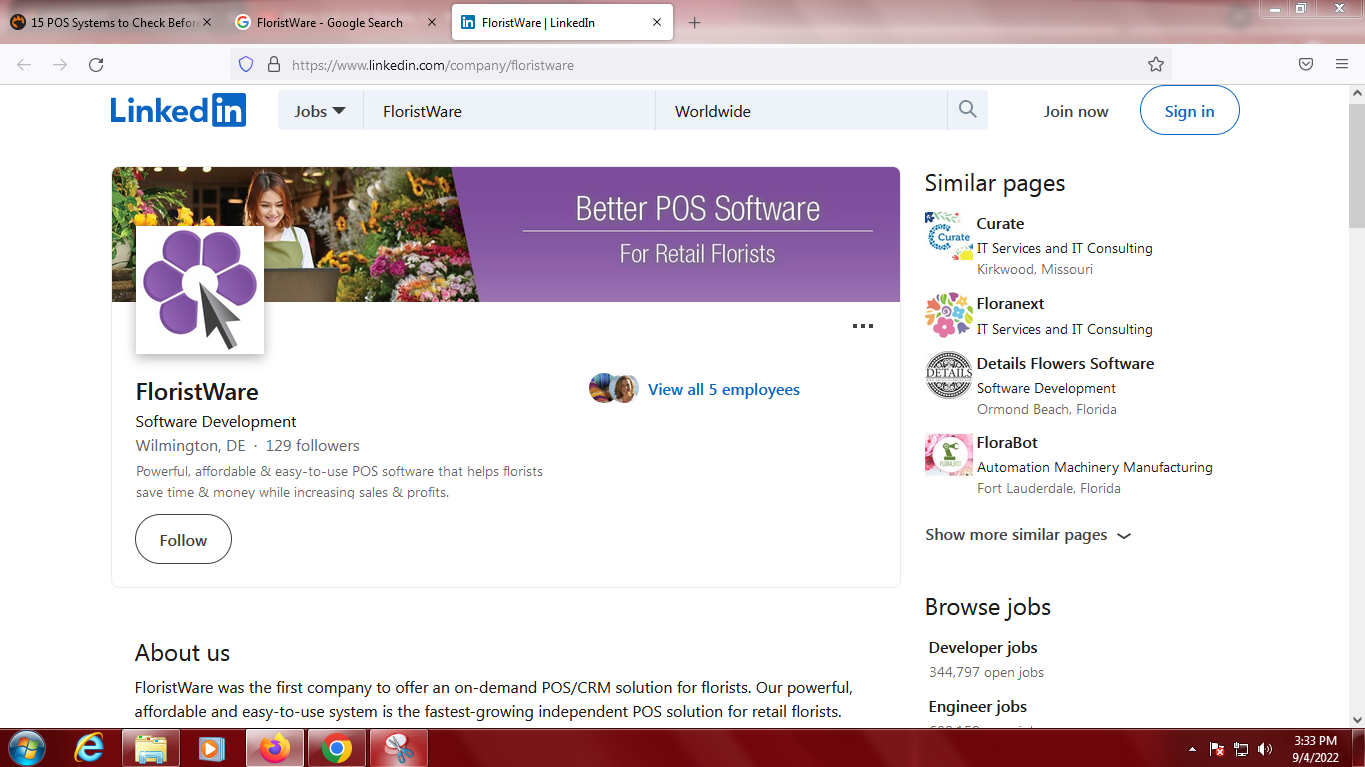
Task: Click the LinkedIn logo
Action: tap(178, 110)
